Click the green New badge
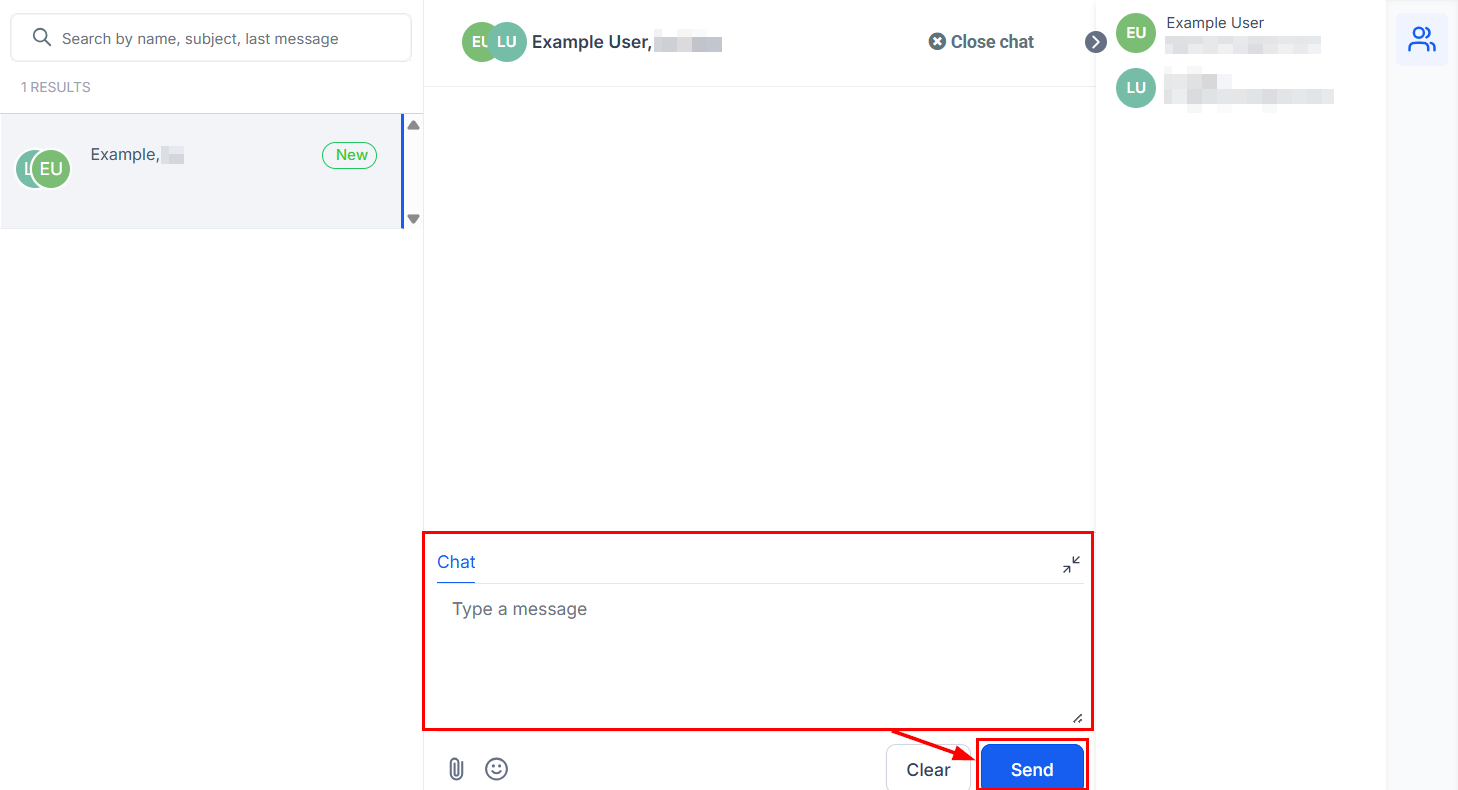The height and width of the screenshot is (790, 1458). point(350,155)
